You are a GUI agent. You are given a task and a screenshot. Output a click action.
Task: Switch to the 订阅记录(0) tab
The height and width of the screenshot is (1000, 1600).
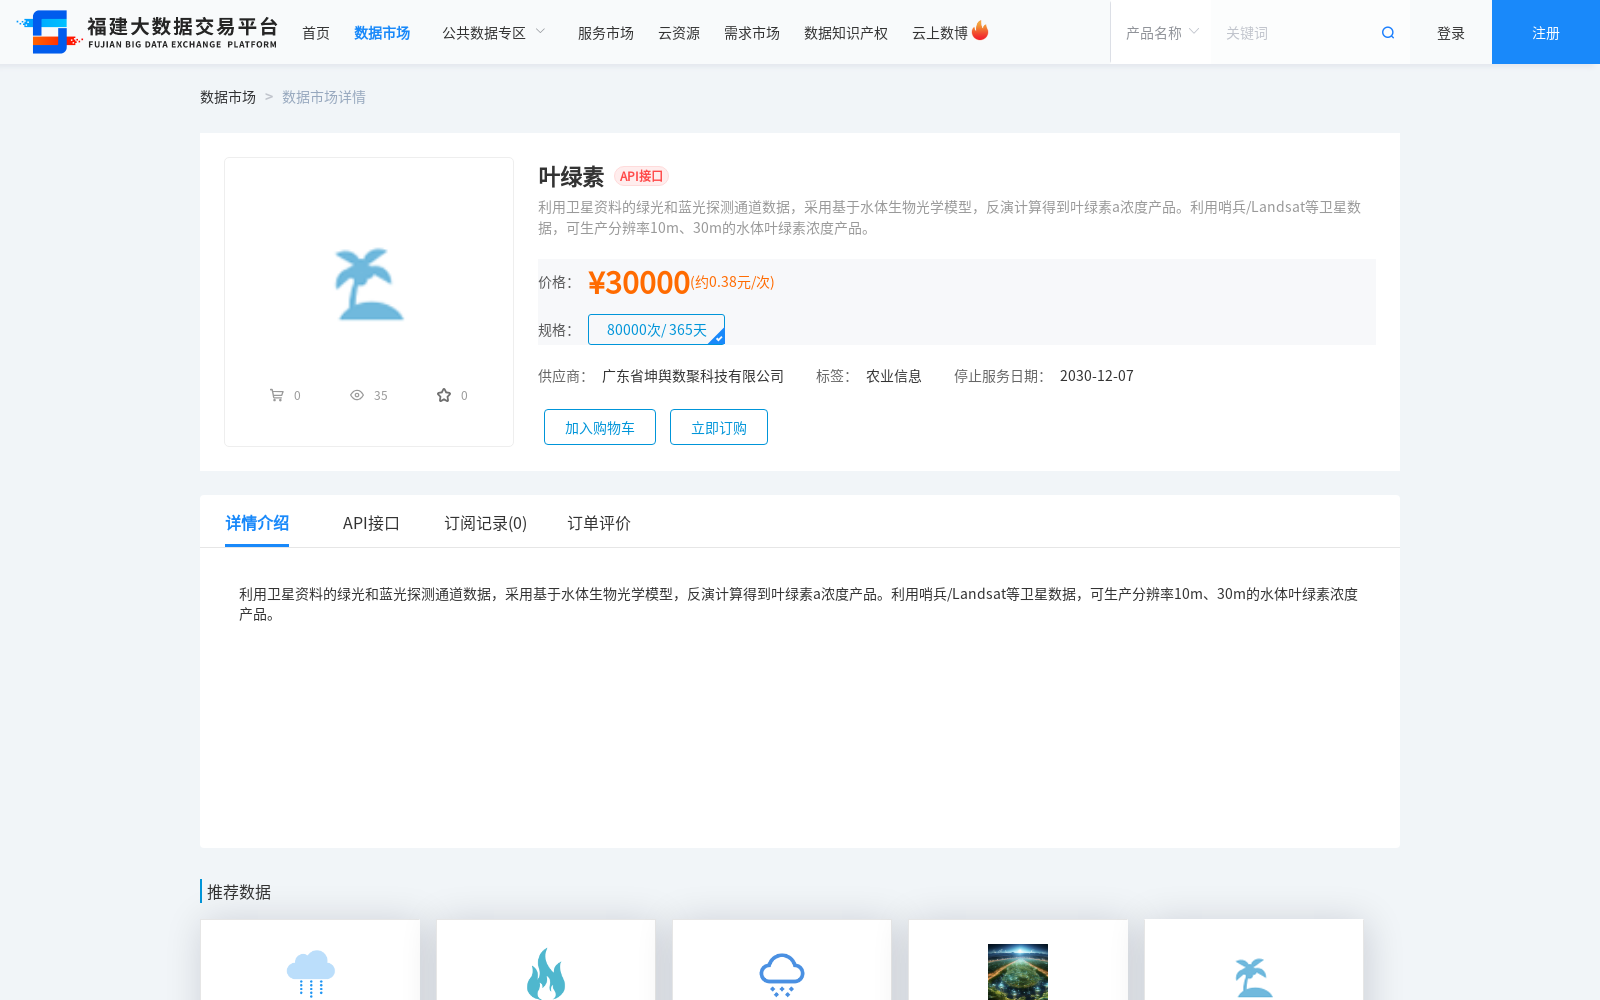click(485, 523)
